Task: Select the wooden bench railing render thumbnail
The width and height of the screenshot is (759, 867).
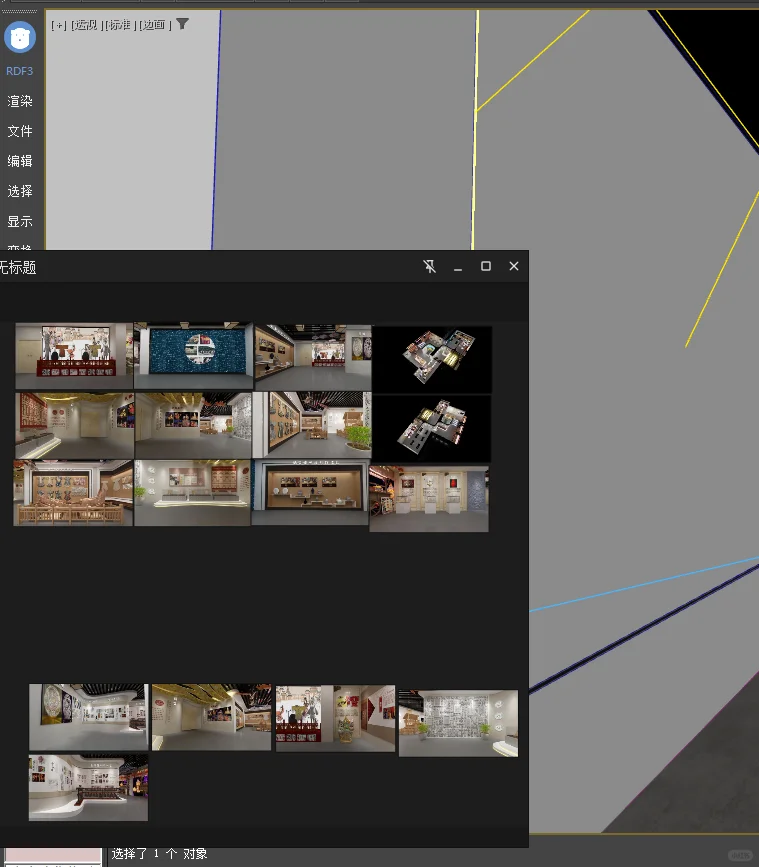Action: coord(73,493)
